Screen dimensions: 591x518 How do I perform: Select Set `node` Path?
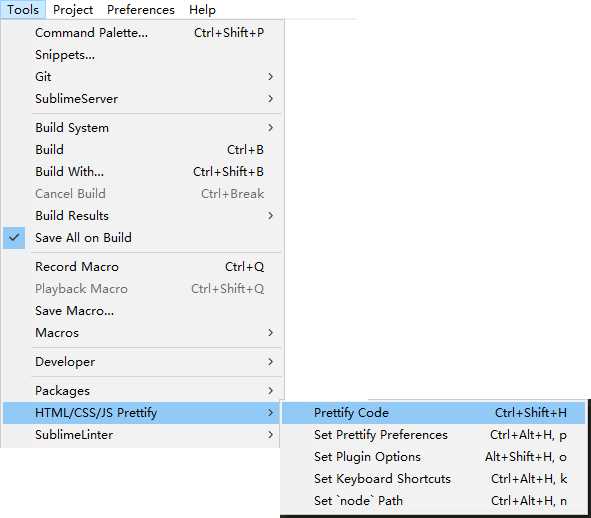[x=433, y=501]
